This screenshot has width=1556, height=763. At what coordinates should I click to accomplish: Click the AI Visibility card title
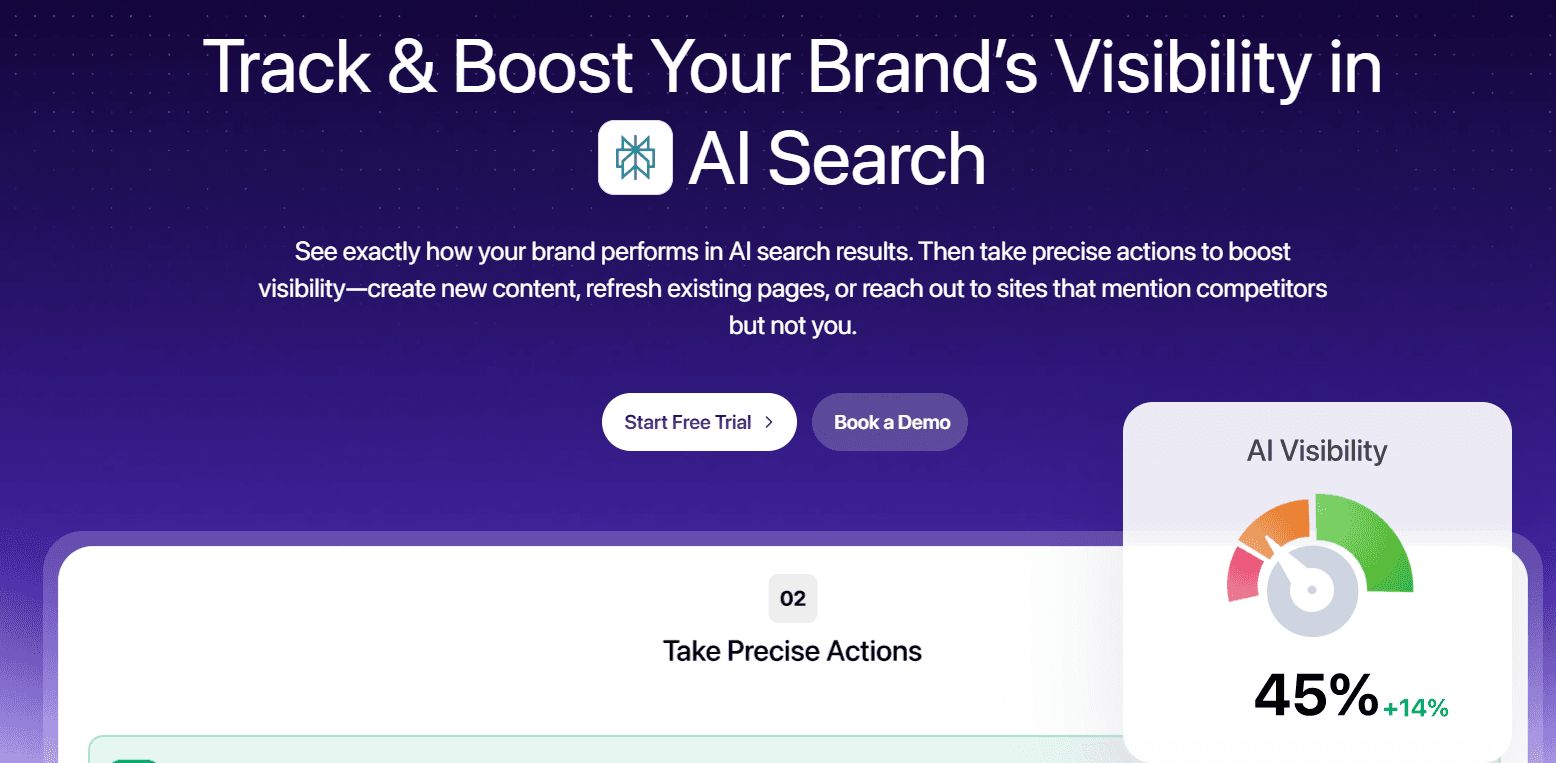(x=1317, y=451)
